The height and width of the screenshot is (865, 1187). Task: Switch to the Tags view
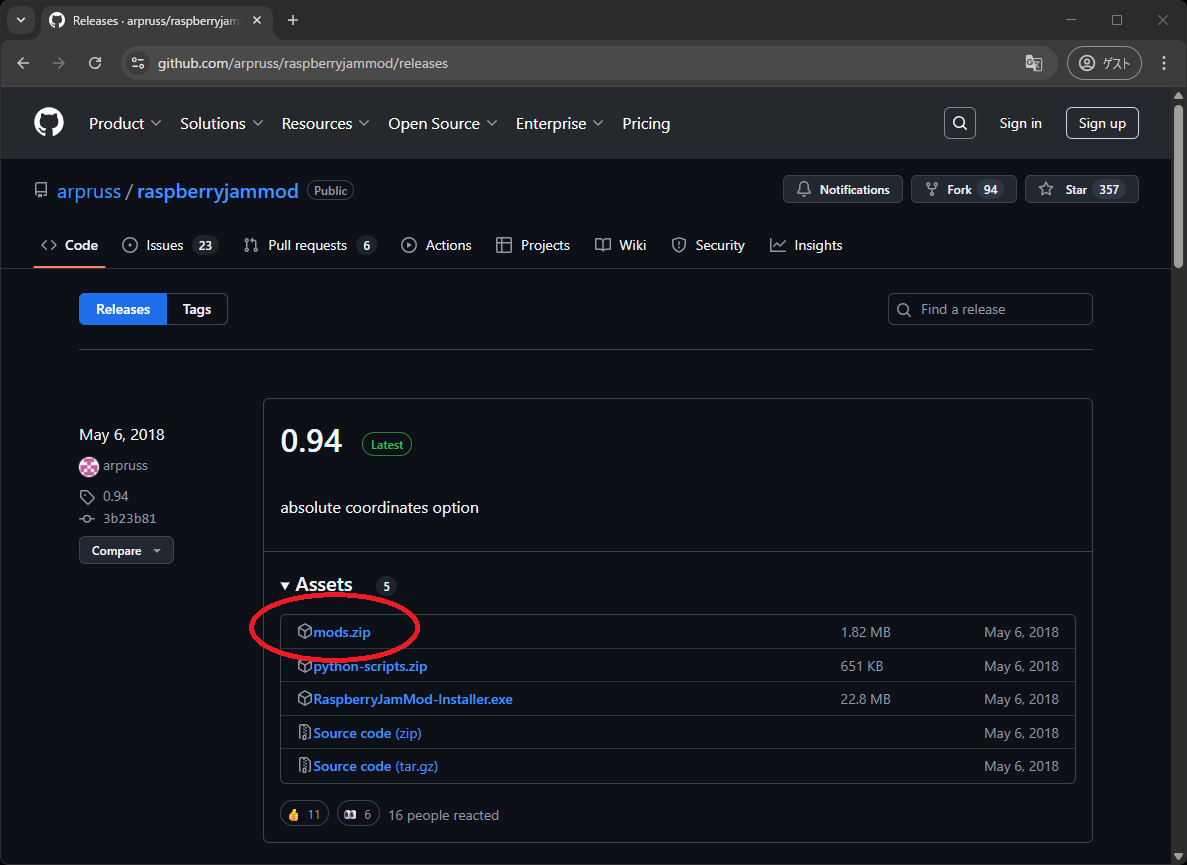coord(197,309)
